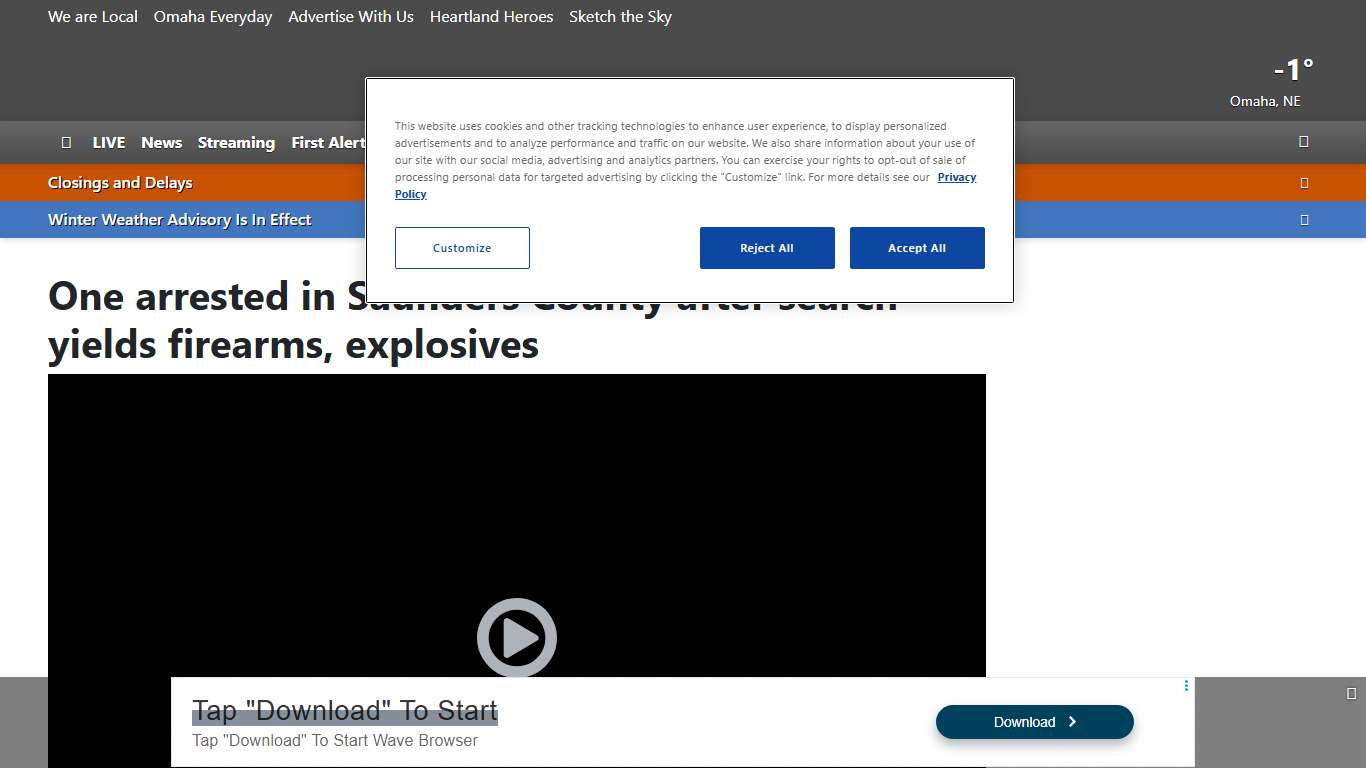Open the Customize cookie settings

coord(462,248)
